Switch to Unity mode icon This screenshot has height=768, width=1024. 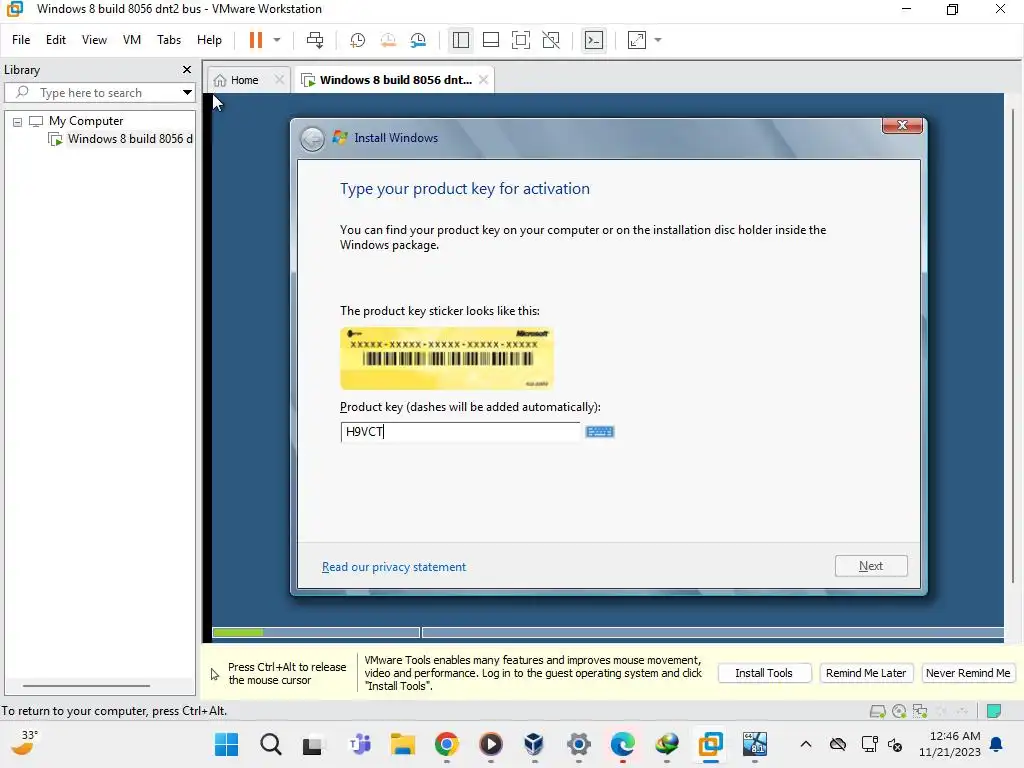(551, 40)
